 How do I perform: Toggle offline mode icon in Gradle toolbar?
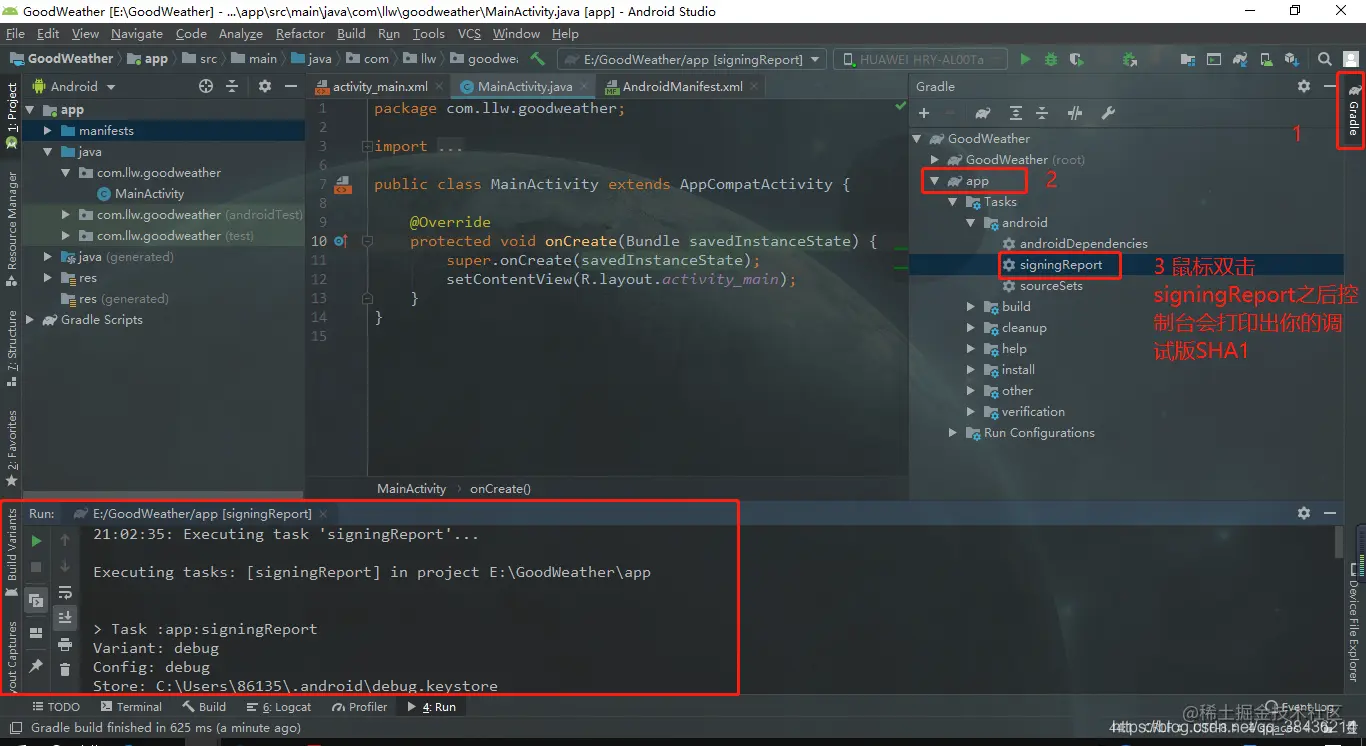[1075, 113]
